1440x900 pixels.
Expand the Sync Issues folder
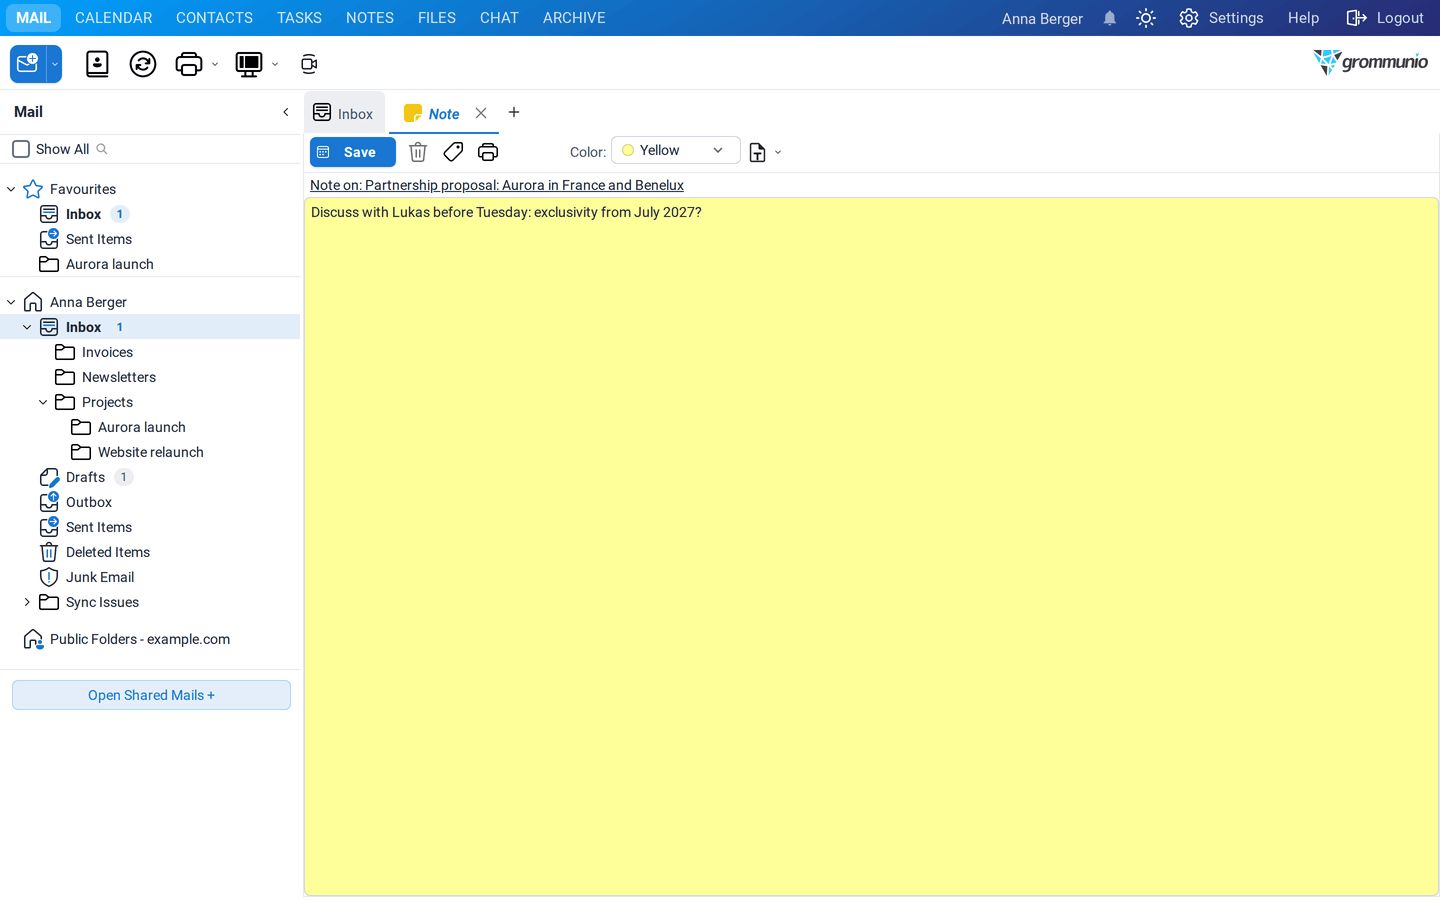click(x=27, y=602)
